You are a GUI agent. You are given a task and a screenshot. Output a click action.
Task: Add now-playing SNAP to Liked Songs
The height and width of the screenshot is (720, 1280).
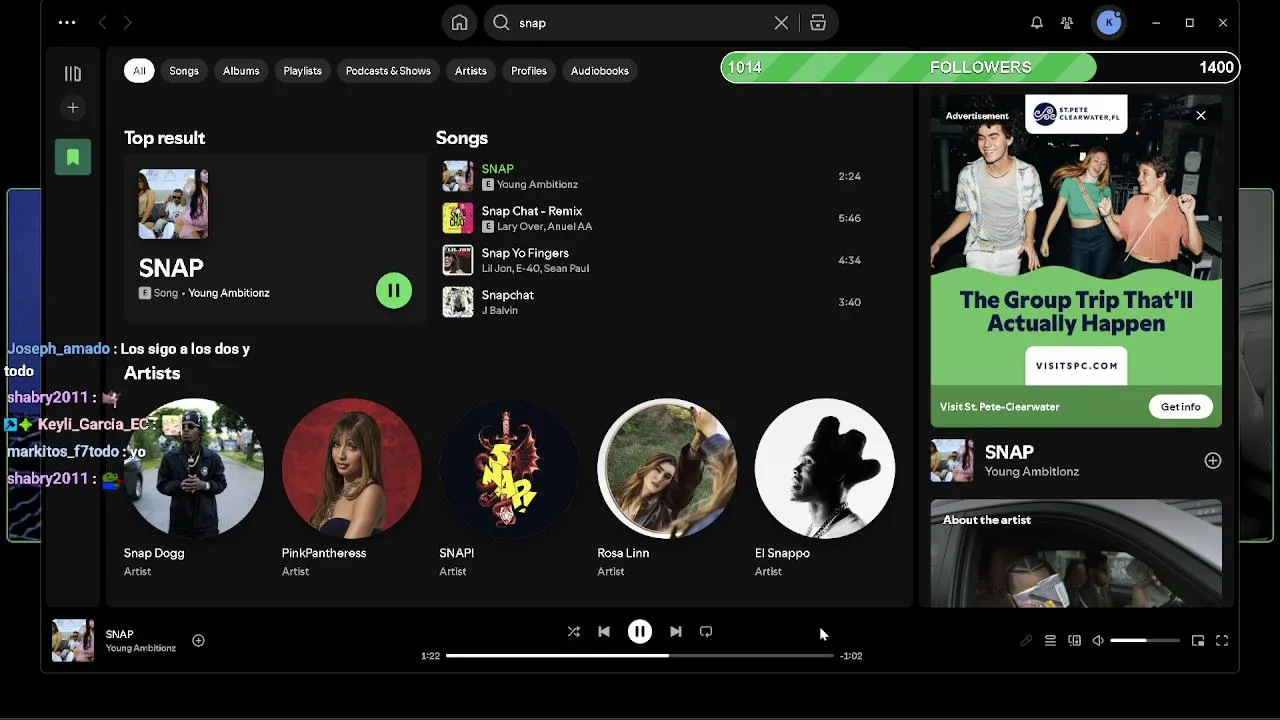tap(198, 641)
